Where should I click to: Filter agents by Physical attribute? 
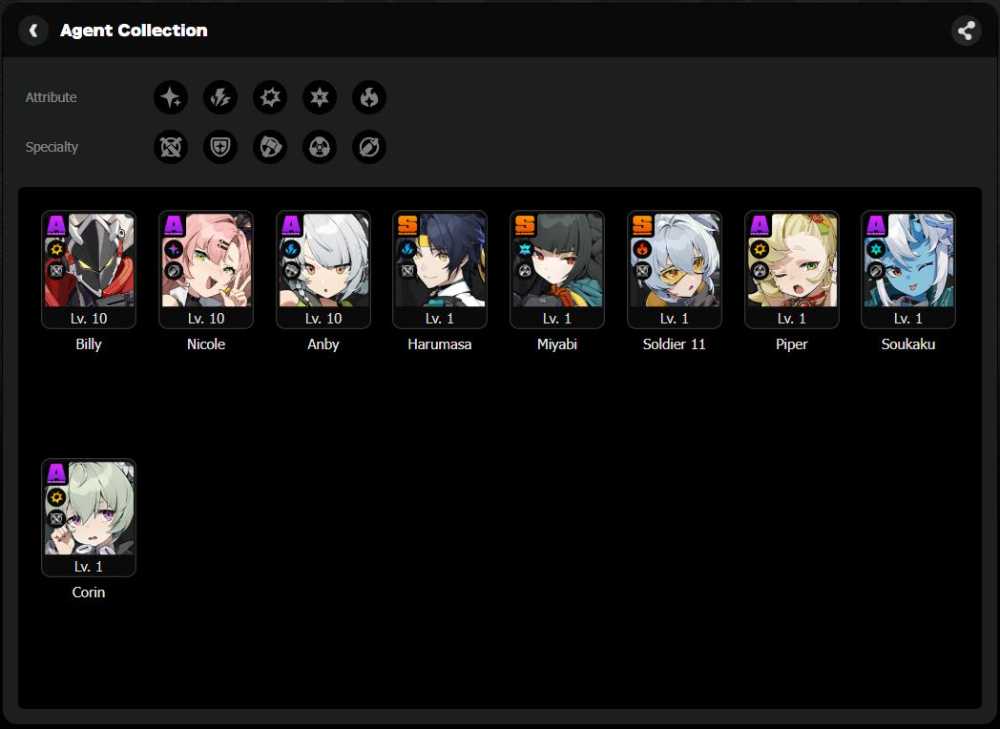270,98
